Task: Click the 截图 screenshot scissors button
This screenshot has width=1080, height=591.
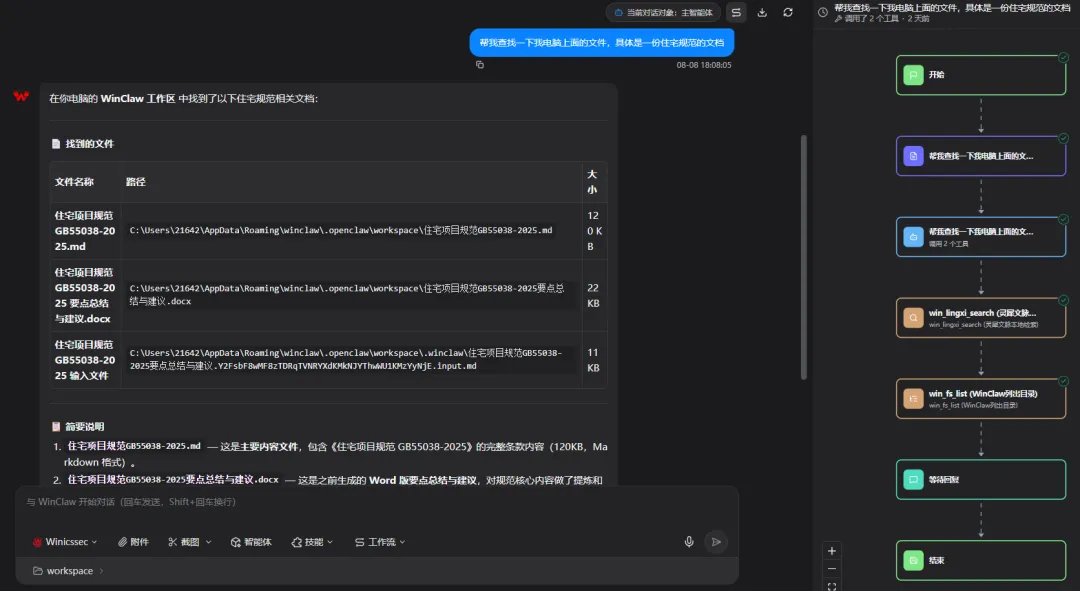Action: coord(183,542)
